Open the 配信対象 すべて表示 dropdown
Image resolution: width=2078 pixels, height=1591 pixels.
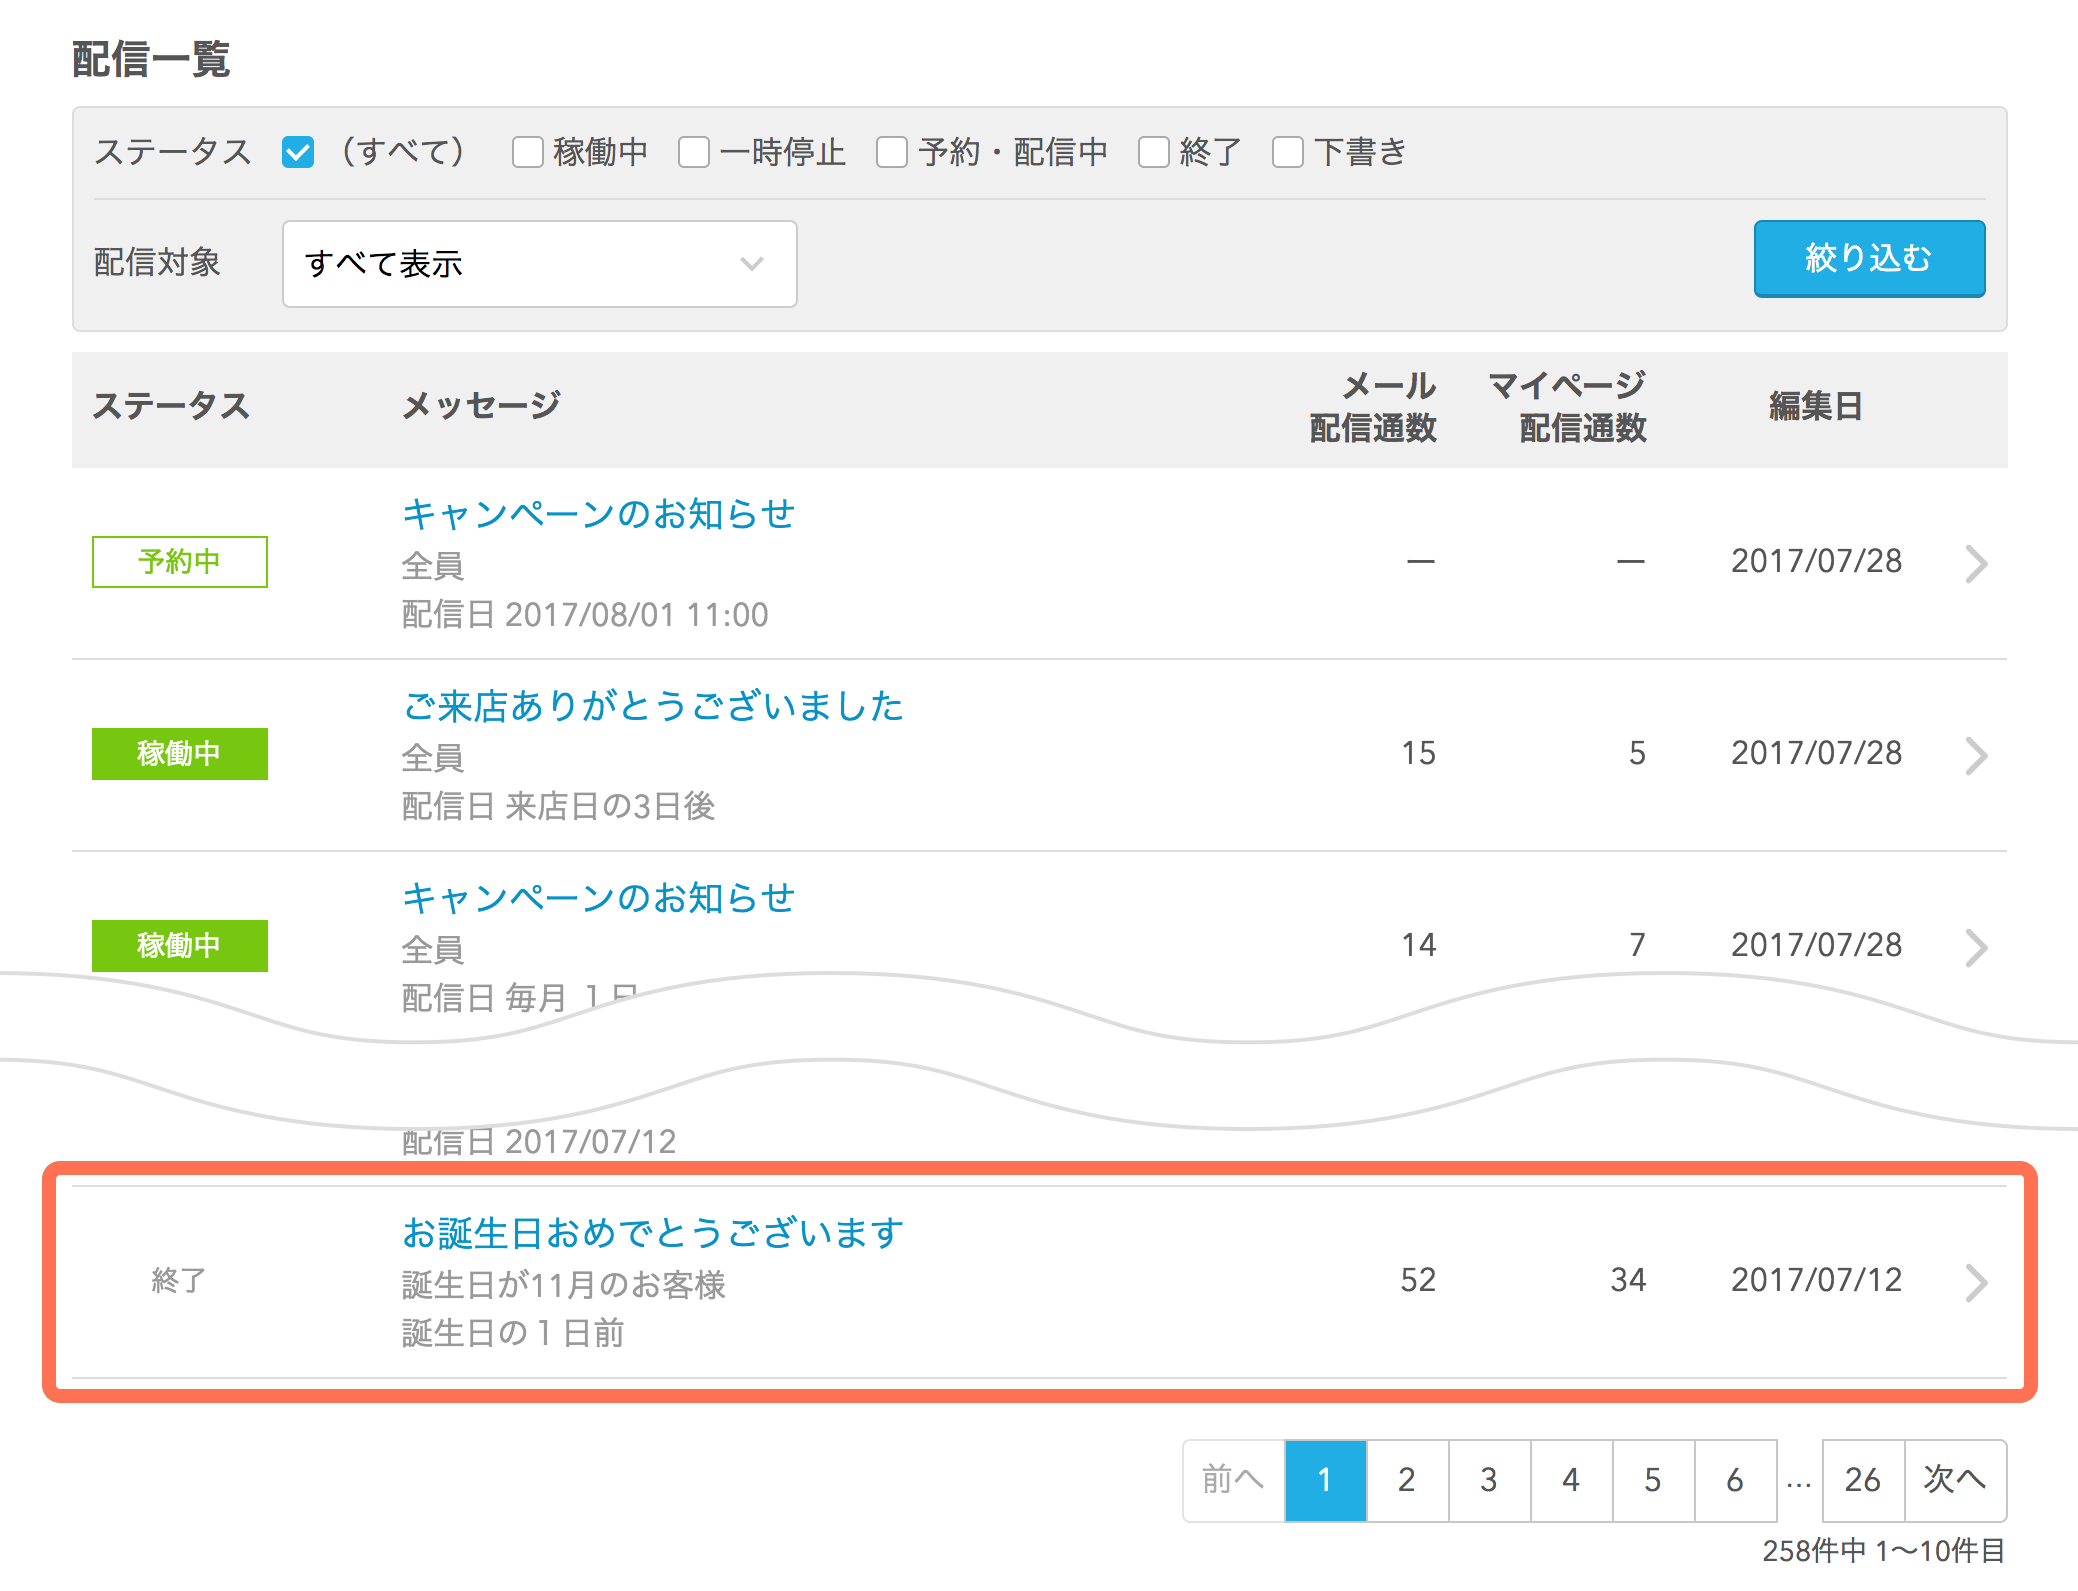pos(539,264)
